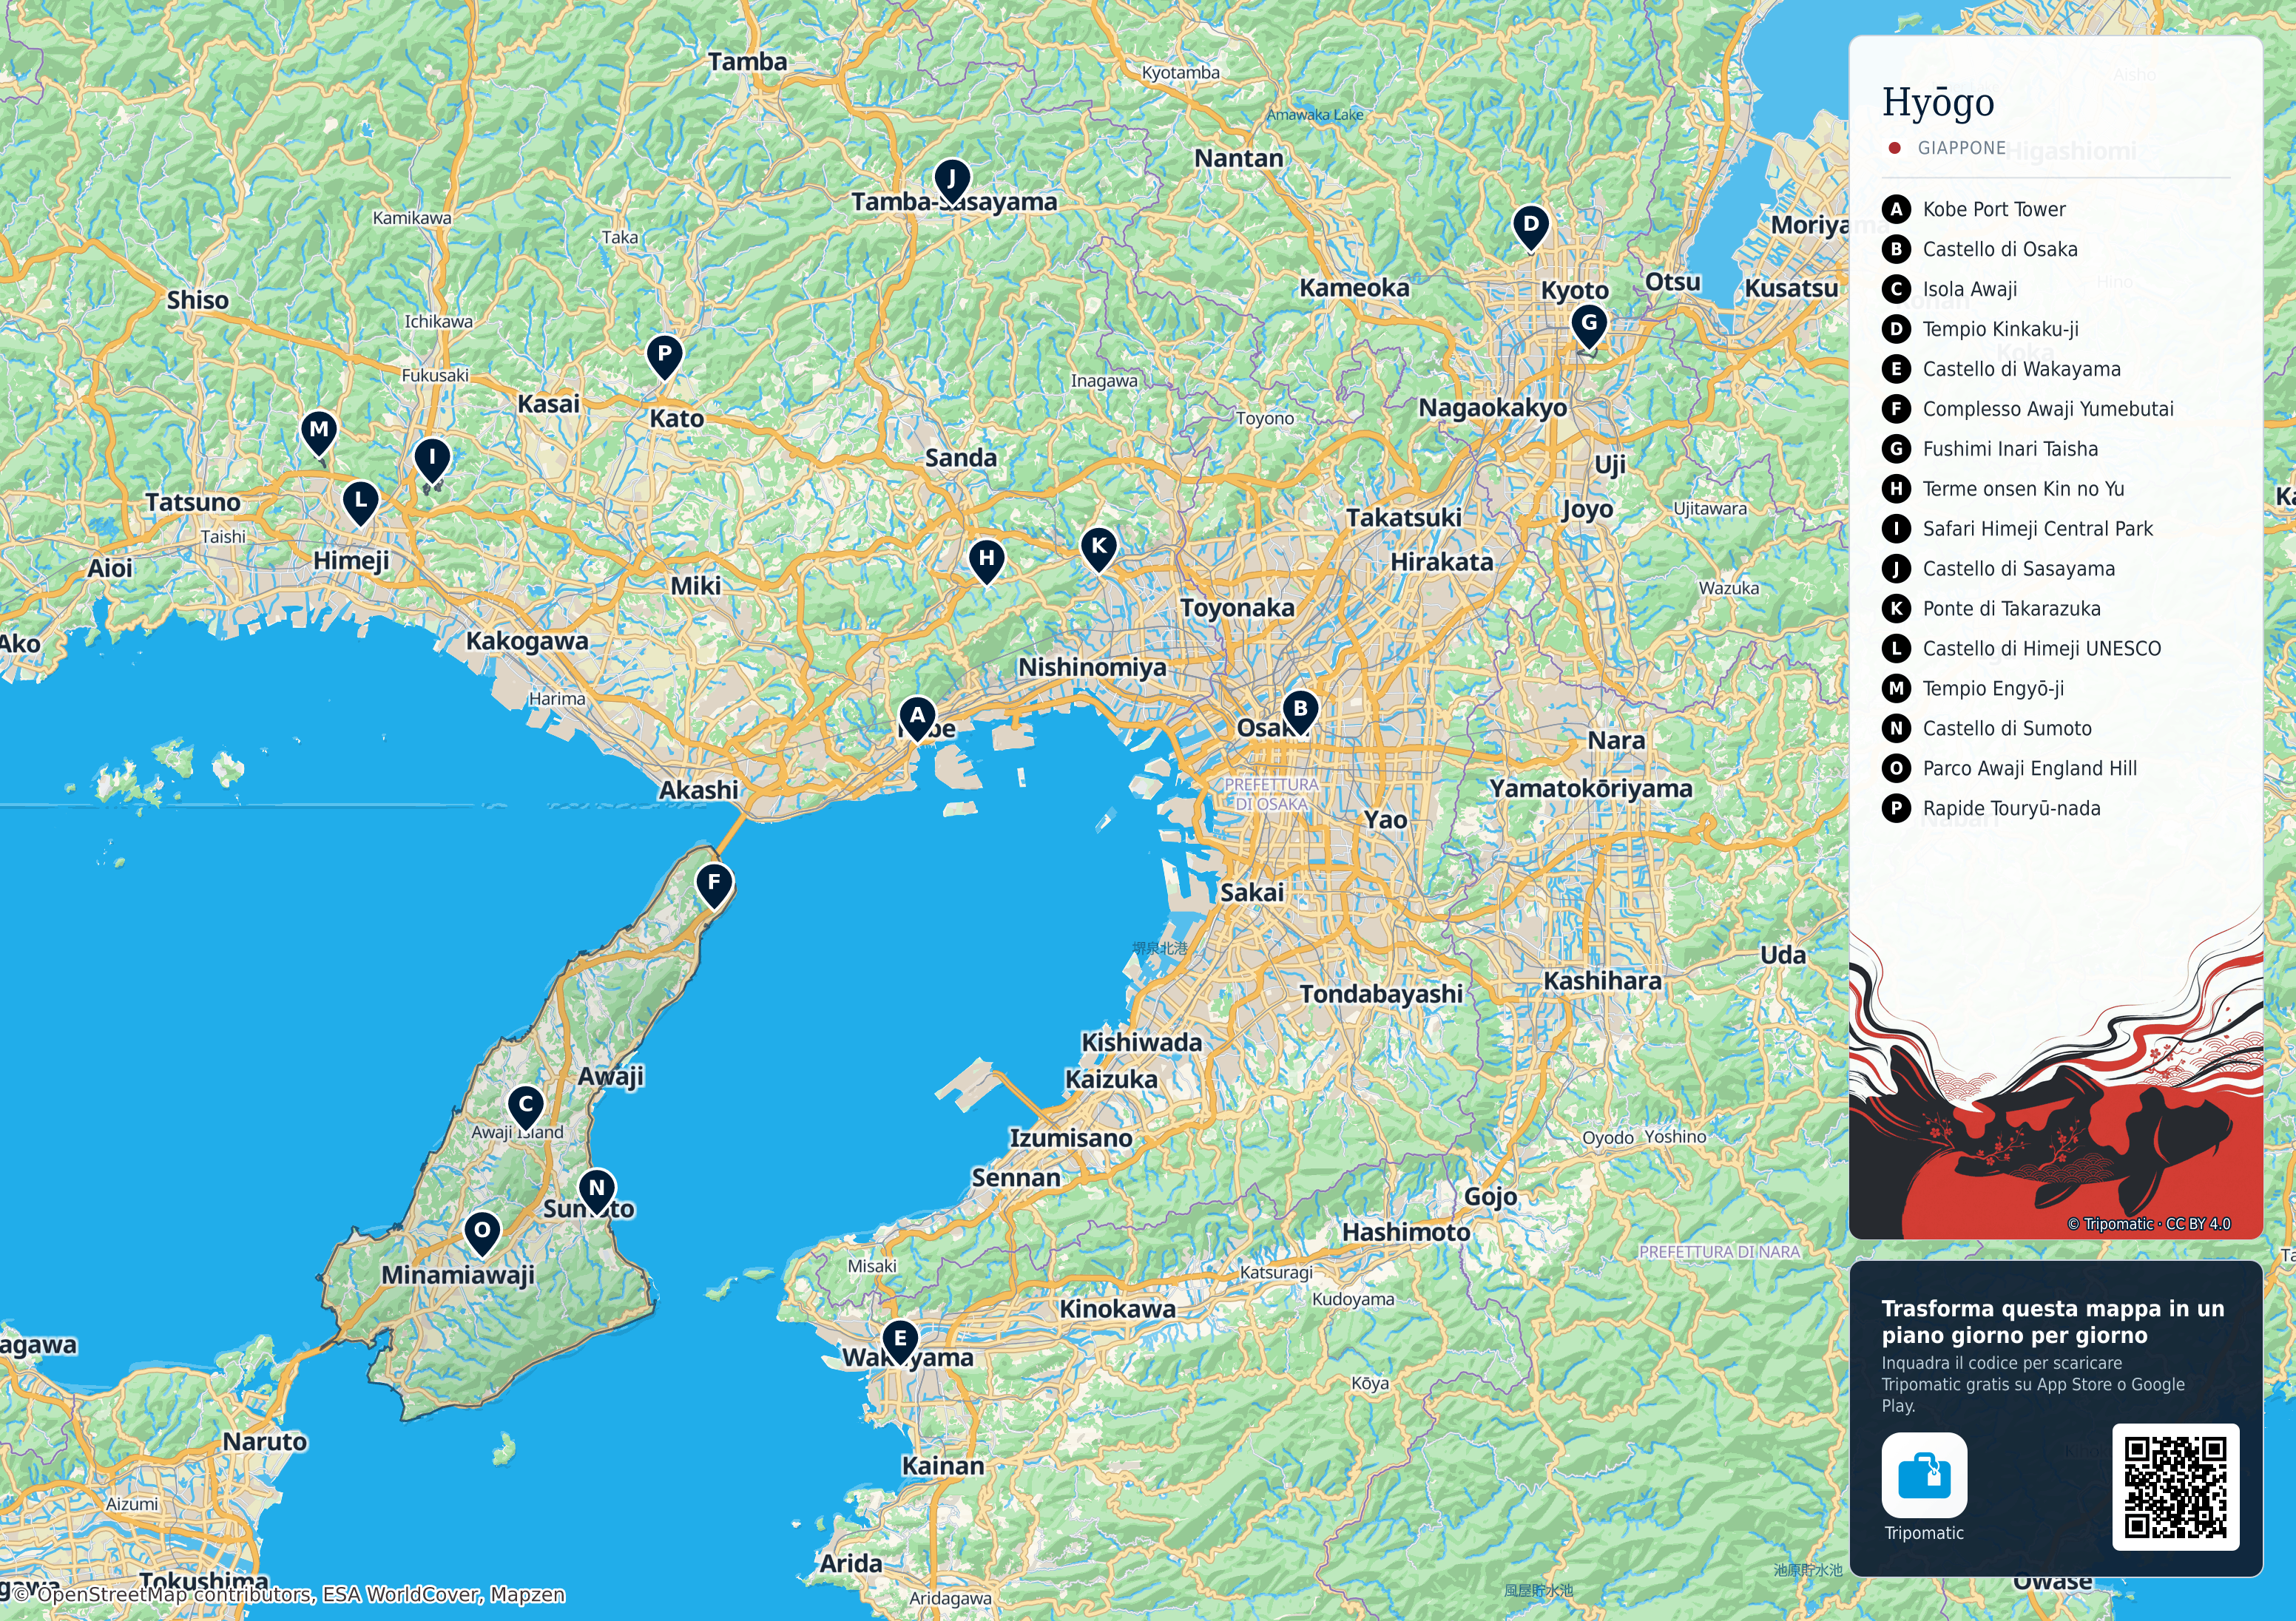Click the Nara city label on map
The image size is (2296, 1621).
(1616, 741)
